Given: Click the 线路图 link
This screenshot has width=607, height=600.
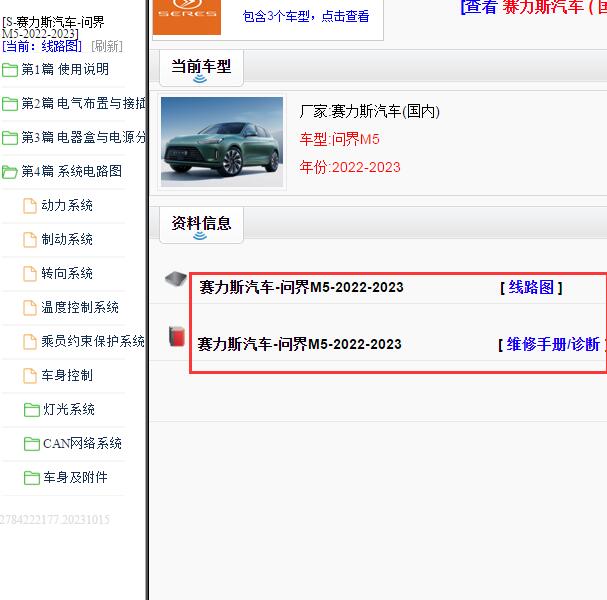Looking at the screenshot, I should point(531,288).
